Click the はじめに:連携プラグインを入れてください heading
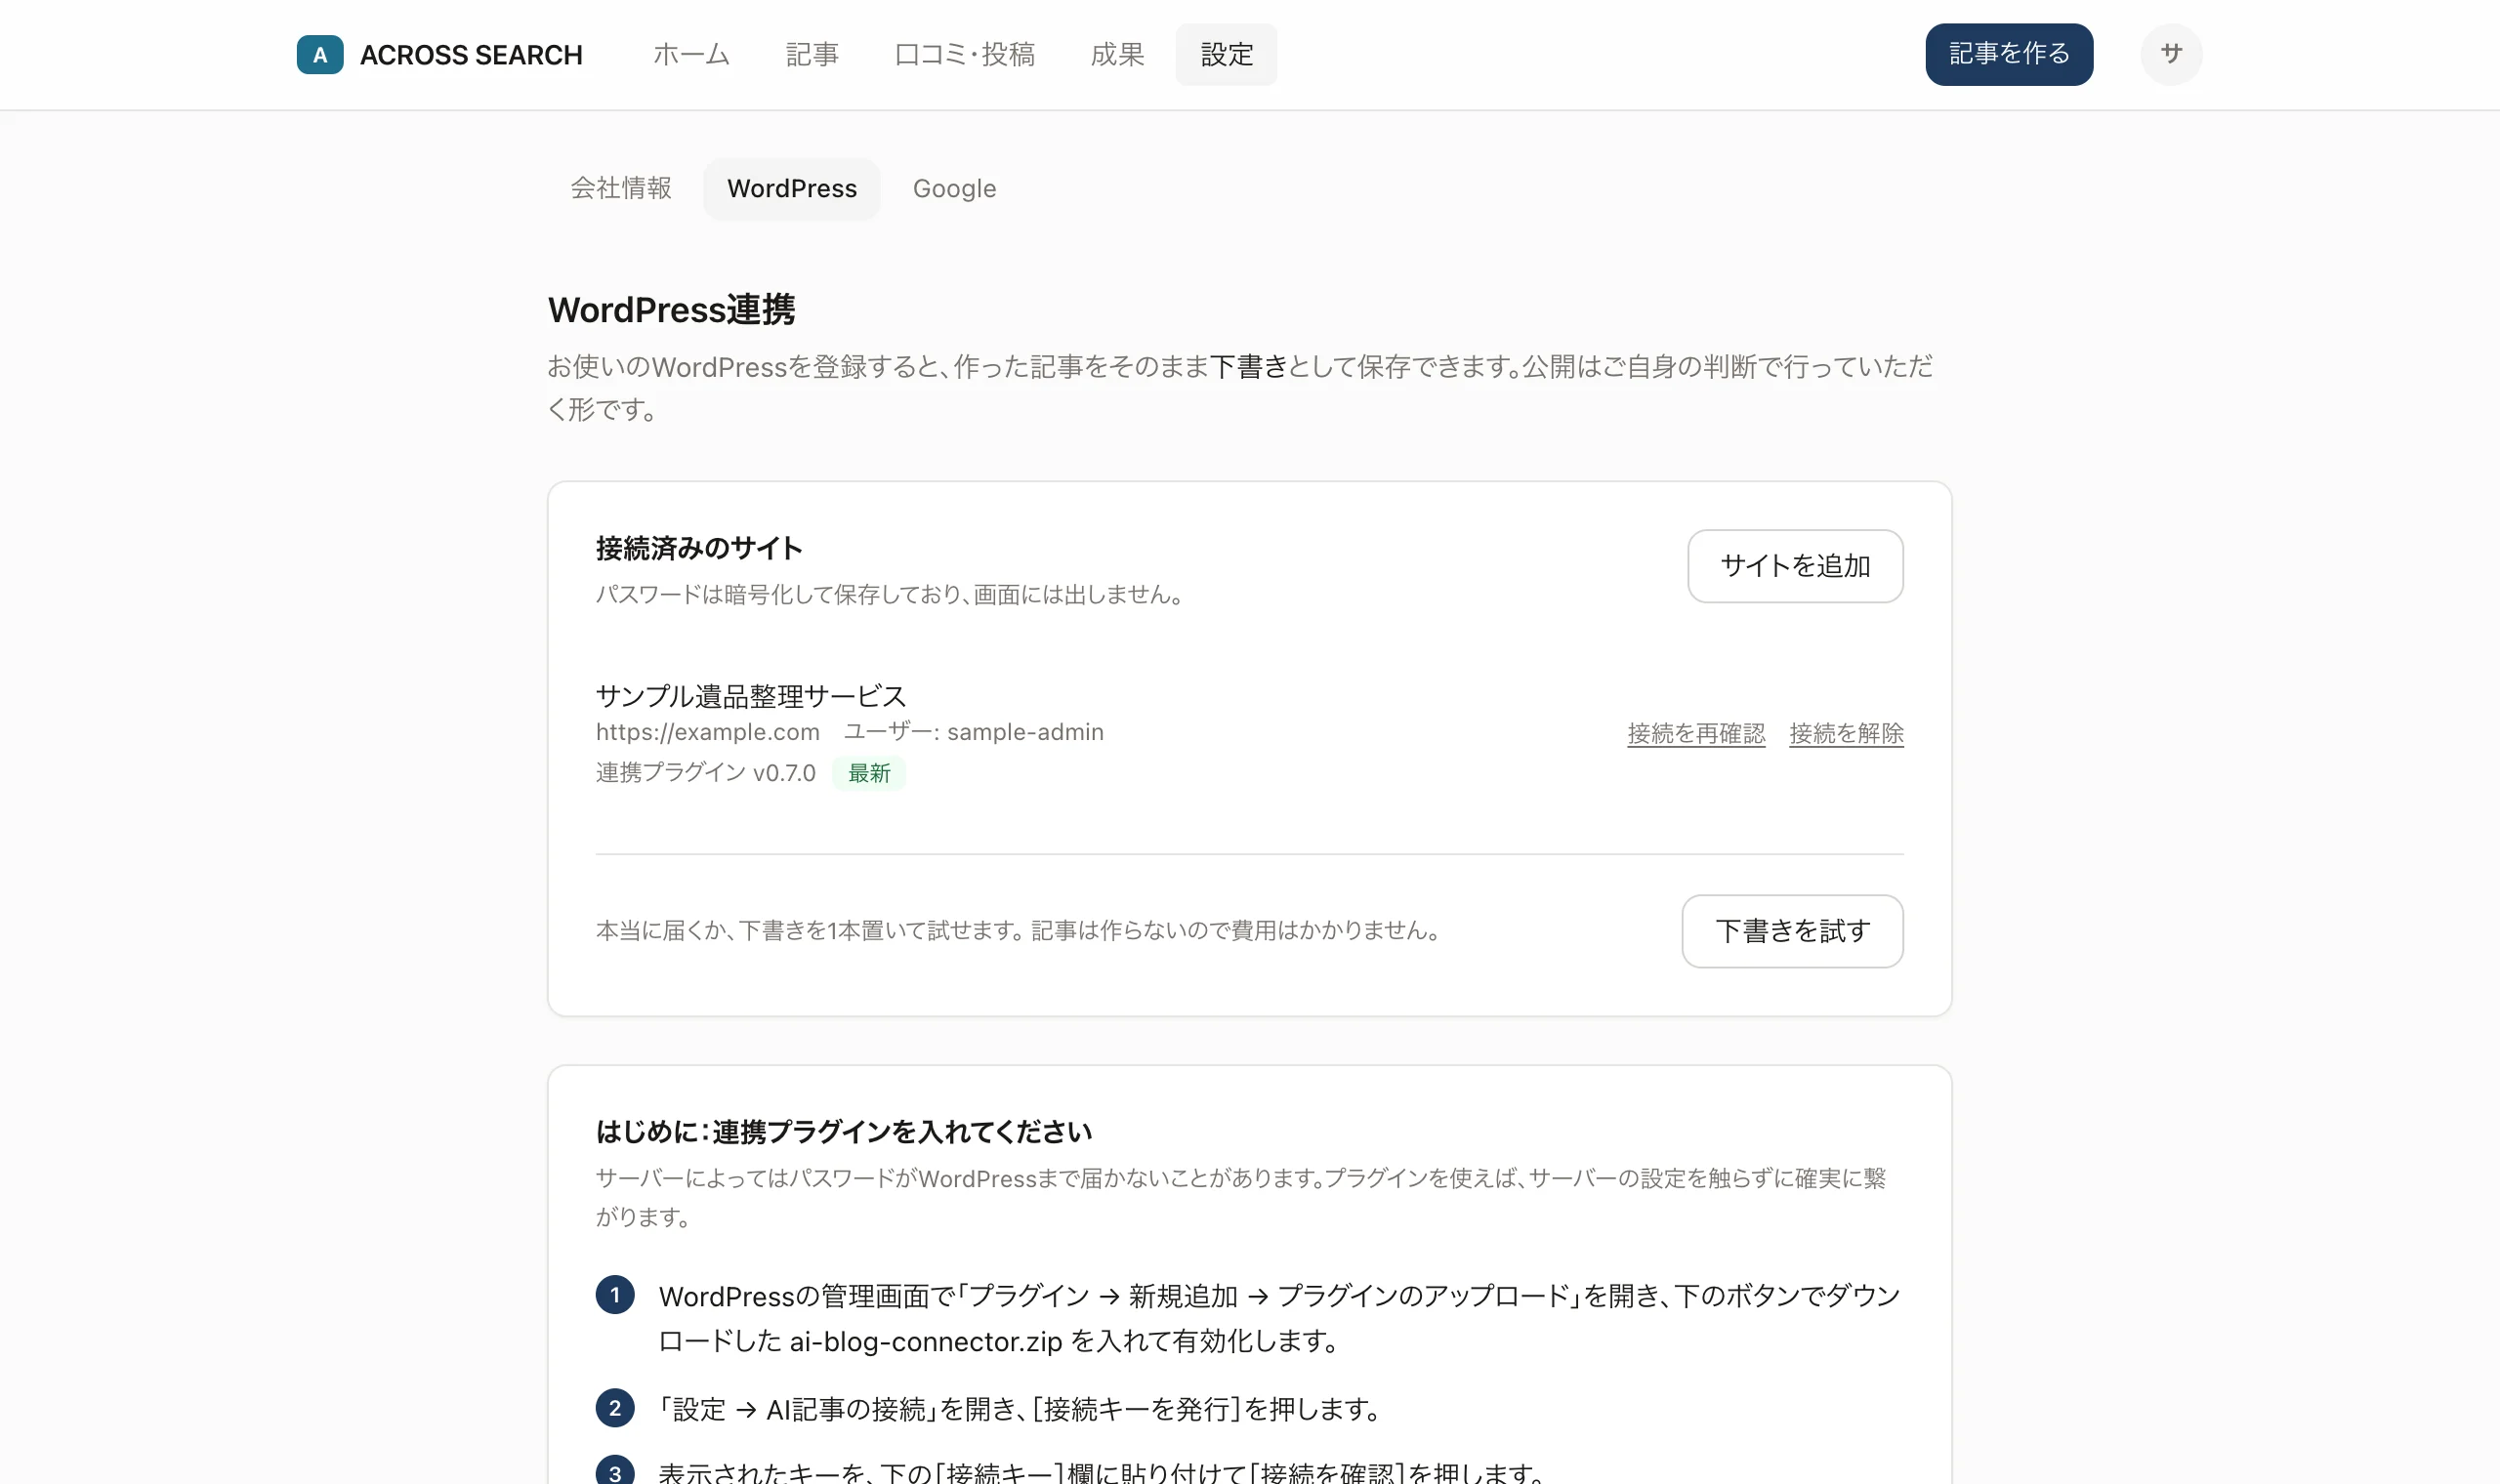The height and width of the screenshot is (1484, 2500). (x=843, y=1132)
